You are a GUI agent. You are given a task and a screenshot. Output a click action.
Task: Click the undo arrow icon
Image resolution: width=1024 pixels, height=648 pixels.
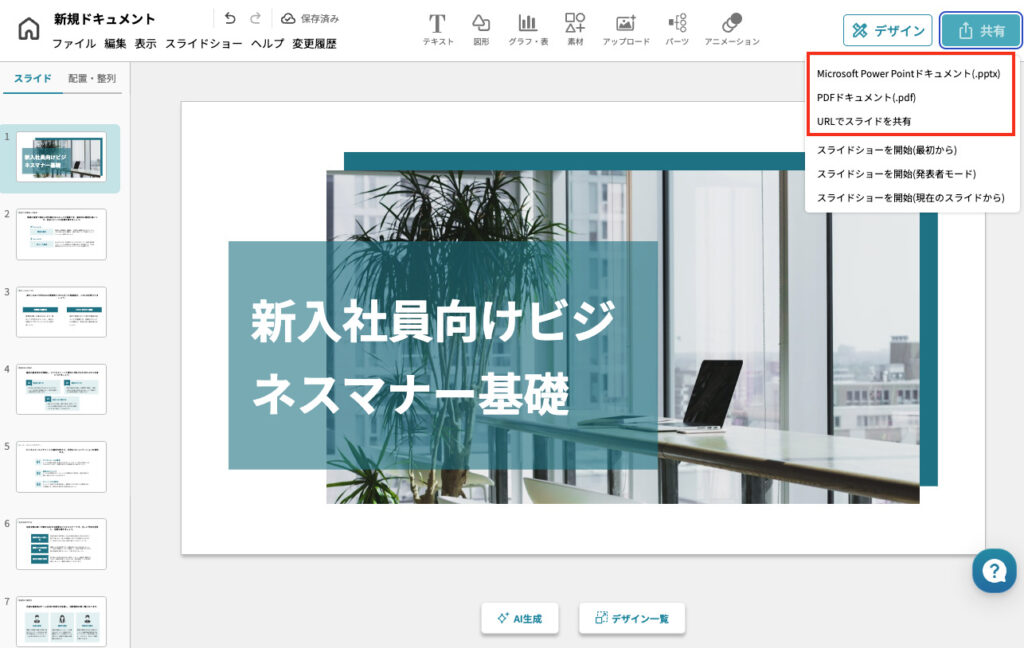(x=230, y=19)
